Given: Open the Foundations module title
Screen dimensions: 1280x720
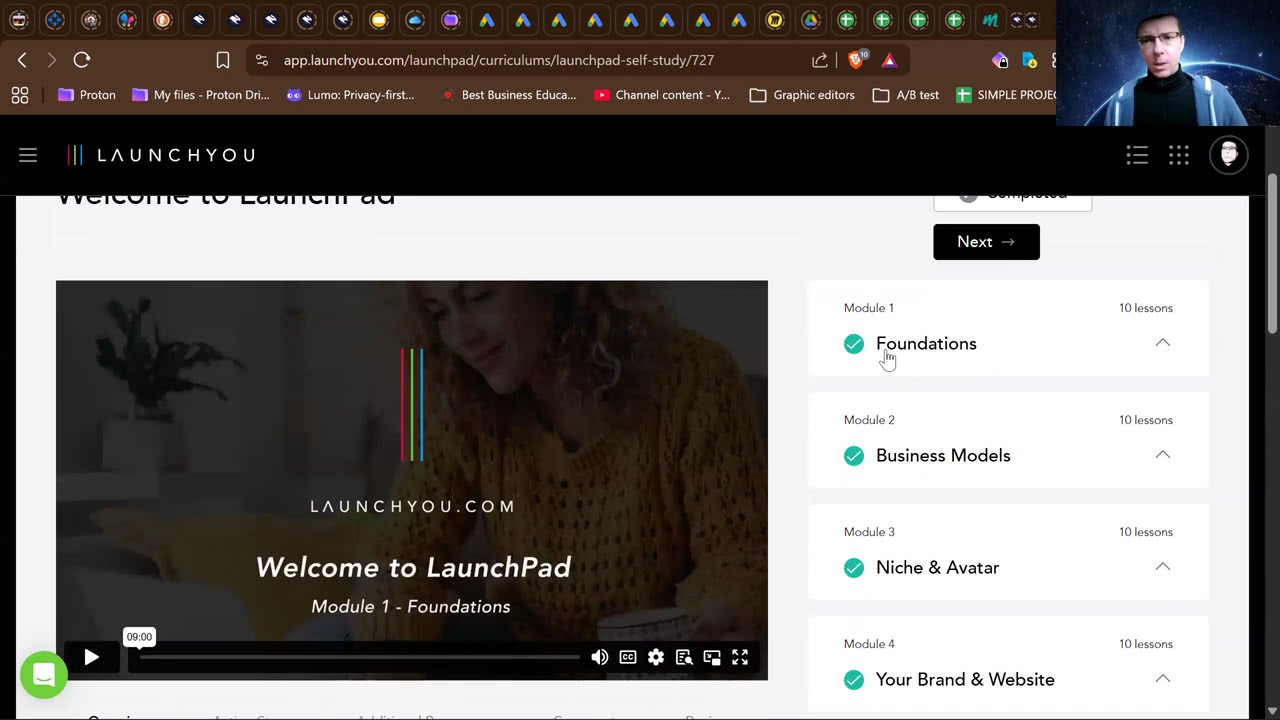Looking at the screenshot, I should pos(926,344).
